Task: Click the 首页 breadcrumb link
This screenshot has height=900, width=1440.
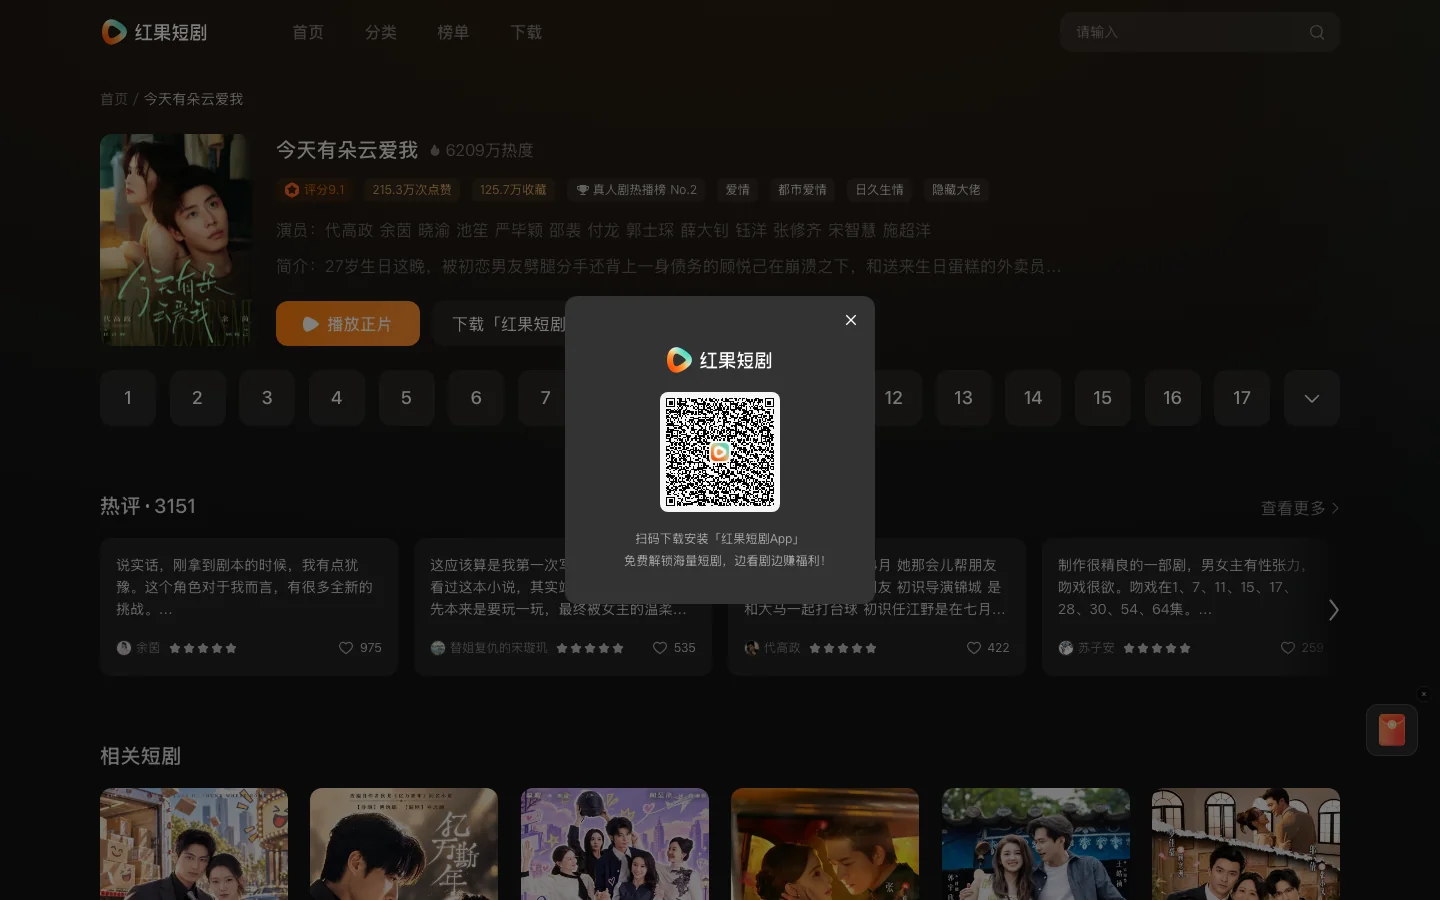Action: pos(114,99)
